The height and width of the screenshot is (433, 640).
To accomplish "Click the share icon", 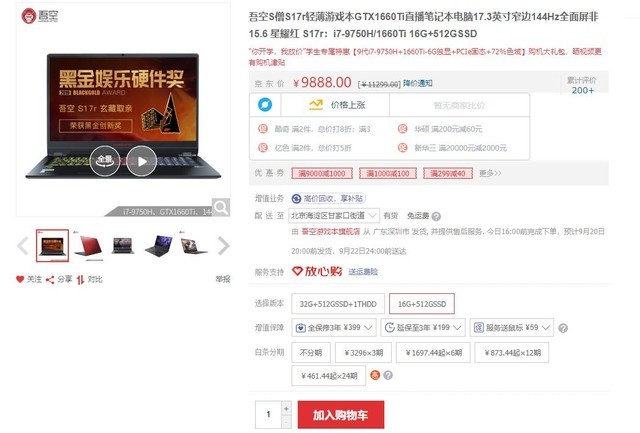I will pos(50,280).
